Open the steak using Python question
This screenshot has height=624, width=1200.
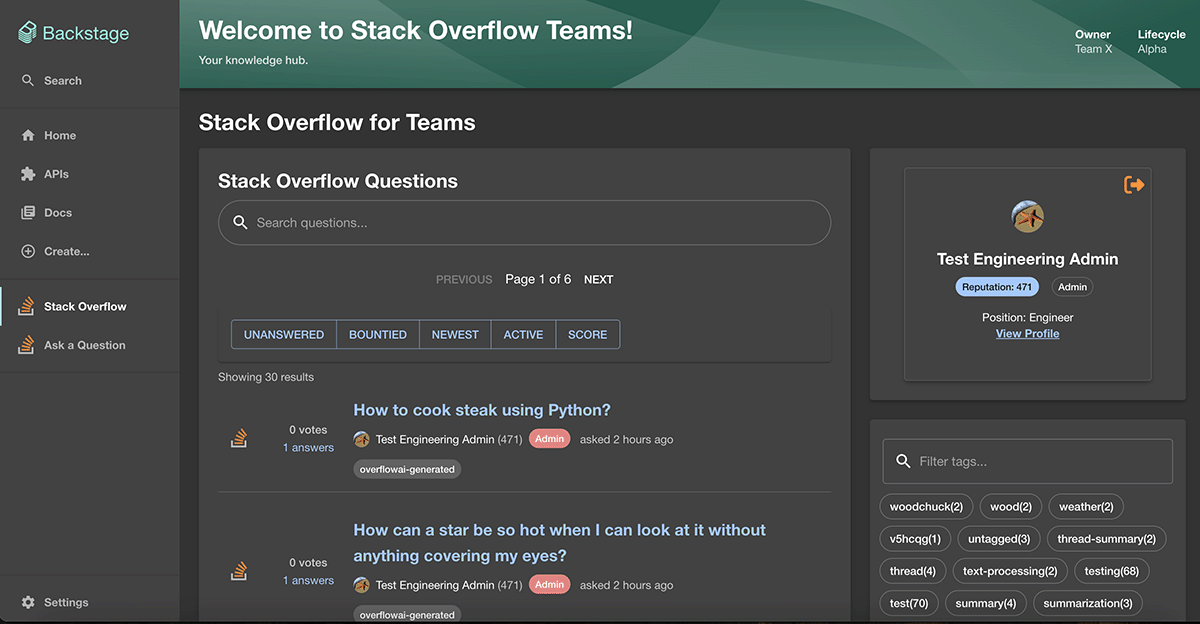click(x=481, y=410)
